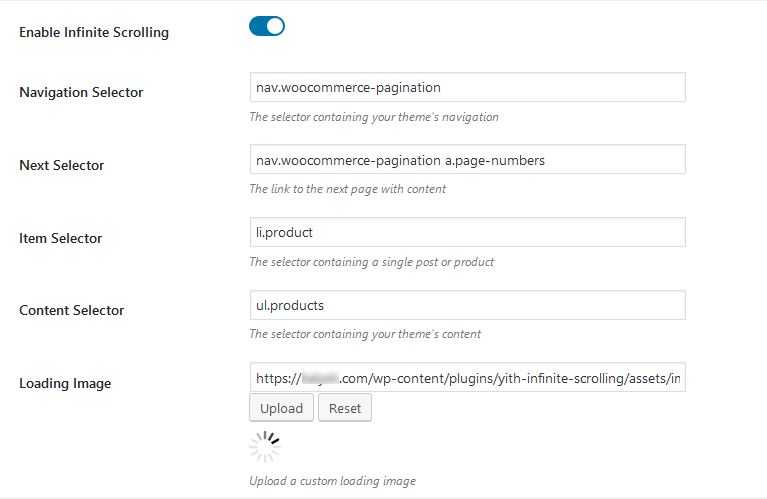Focus the Next Selector input box
The image size is (767, 499).
coord(468,159)
